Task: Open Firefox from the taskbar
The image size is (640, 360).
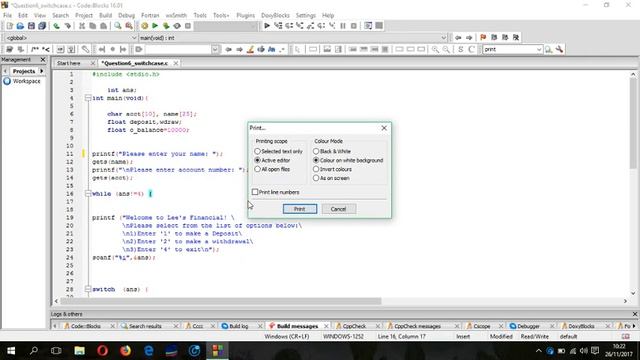Action: (x=125, y=351)
